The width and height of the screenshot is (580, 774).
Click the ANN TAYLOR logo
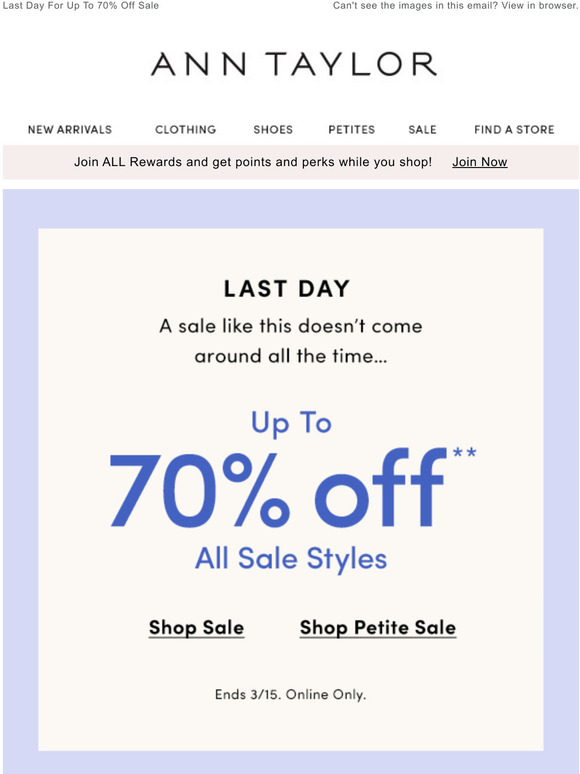[294, 64]
